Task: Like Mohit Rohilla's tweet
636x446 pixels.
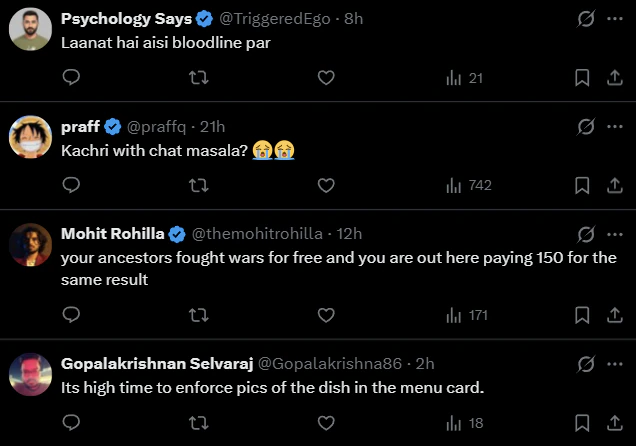Action: (325, 315)
